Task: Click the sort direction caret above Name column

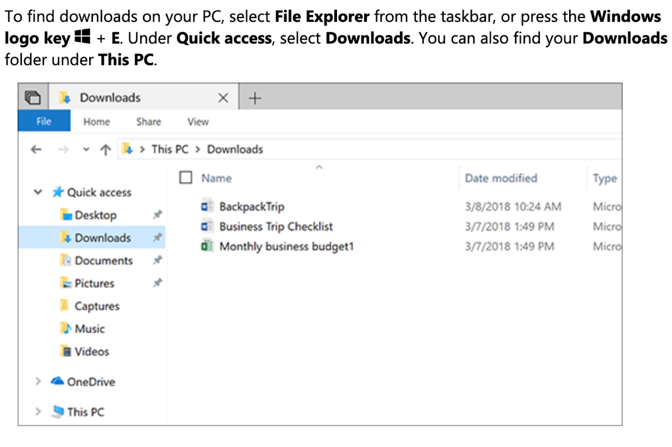Action: coord(319,167)
